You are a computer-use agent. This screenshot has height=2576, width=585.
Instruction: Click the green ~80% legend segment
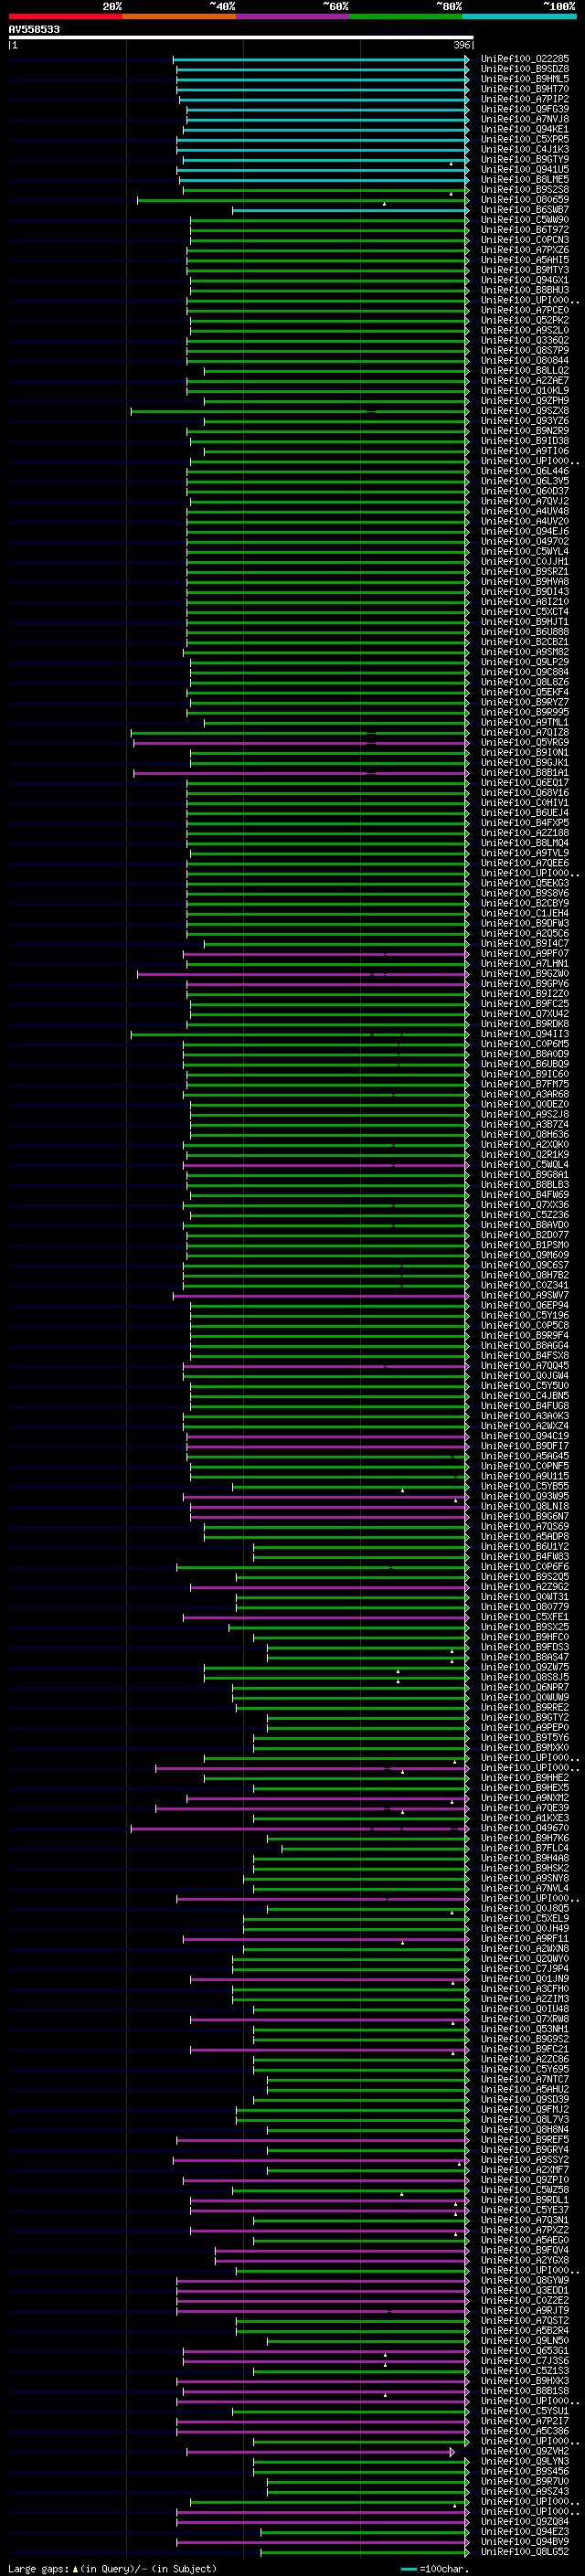tap(406, 17)
